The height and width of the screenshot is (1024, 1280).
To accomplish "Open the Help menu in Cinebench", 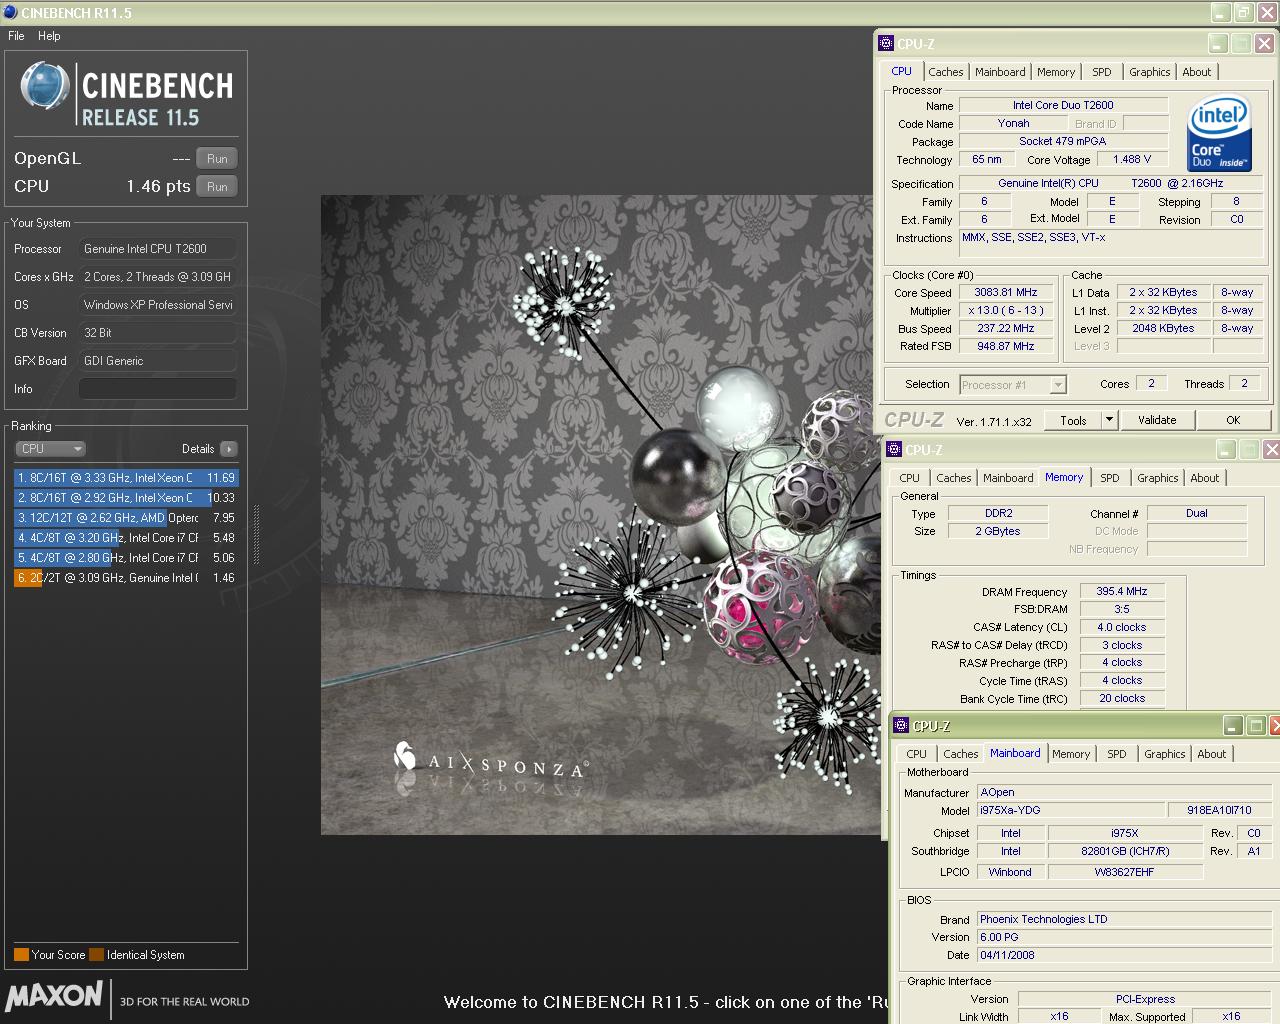I will click(x=49, y=36).
